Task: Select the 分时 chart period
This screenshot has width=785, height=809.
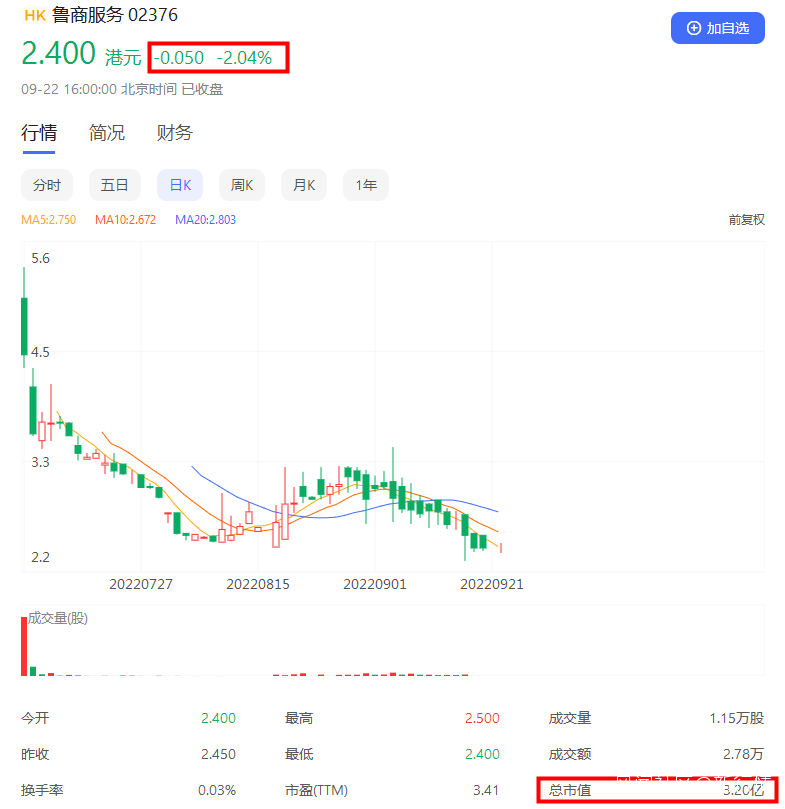Action: click(47, 185)
